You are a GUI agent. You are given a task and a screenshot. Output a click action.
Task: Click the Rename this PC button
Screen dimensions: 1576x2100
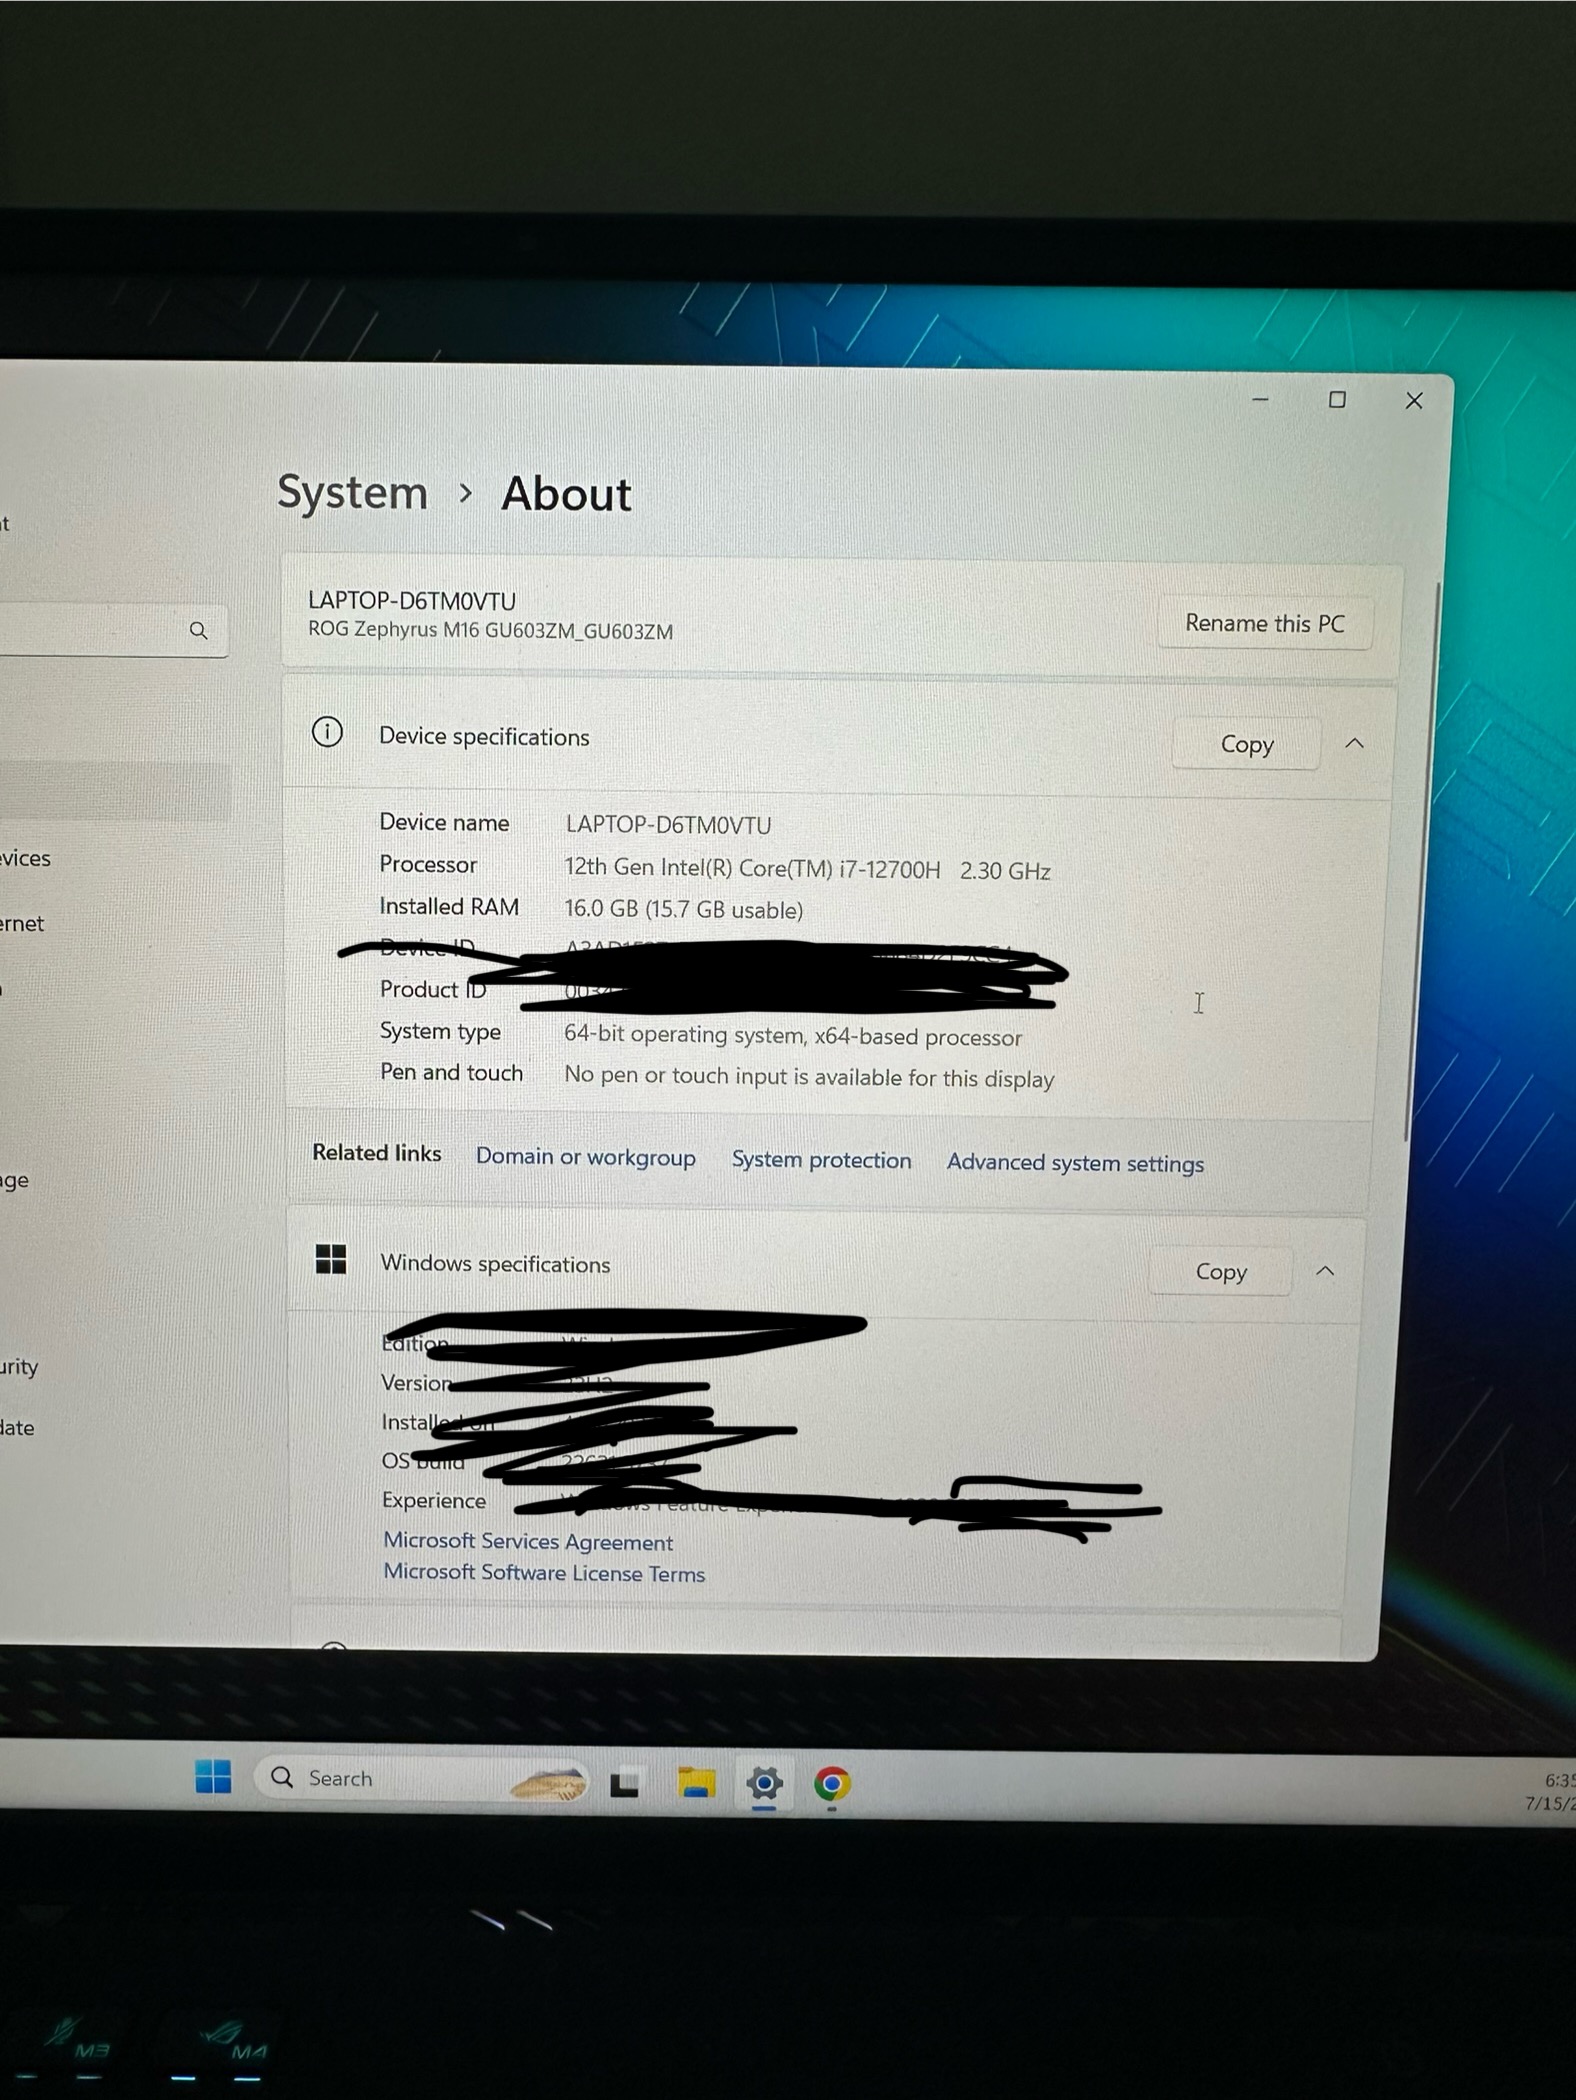pos(1264,623)
